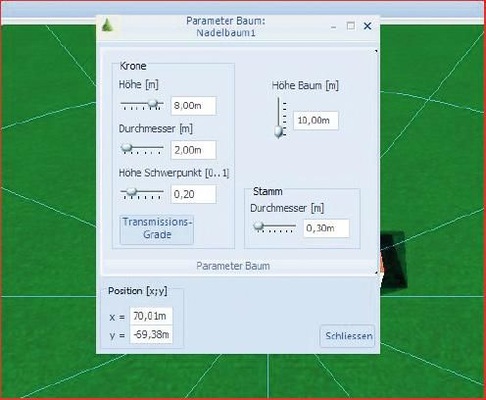Click the Stamm Durchmesser slider handle
This screenshot has height=400, width=486.
pos(259,226)
